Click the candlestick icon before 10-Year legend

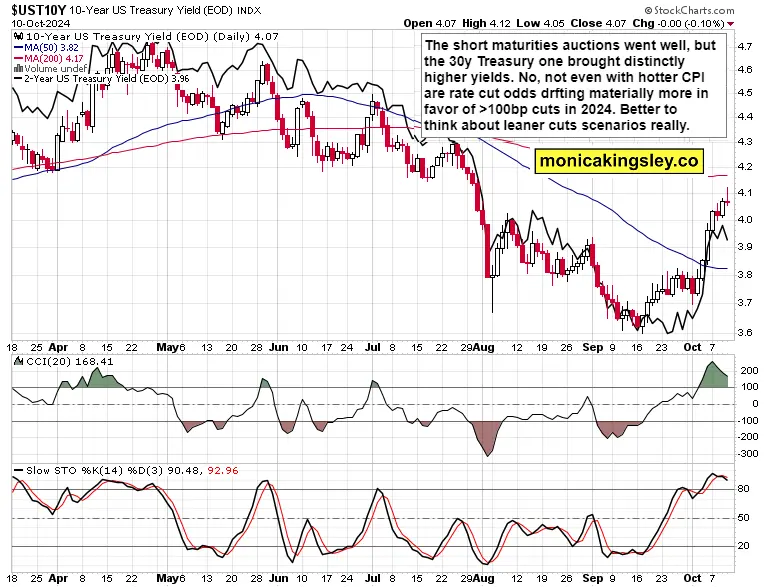click(x=18, y=36)
